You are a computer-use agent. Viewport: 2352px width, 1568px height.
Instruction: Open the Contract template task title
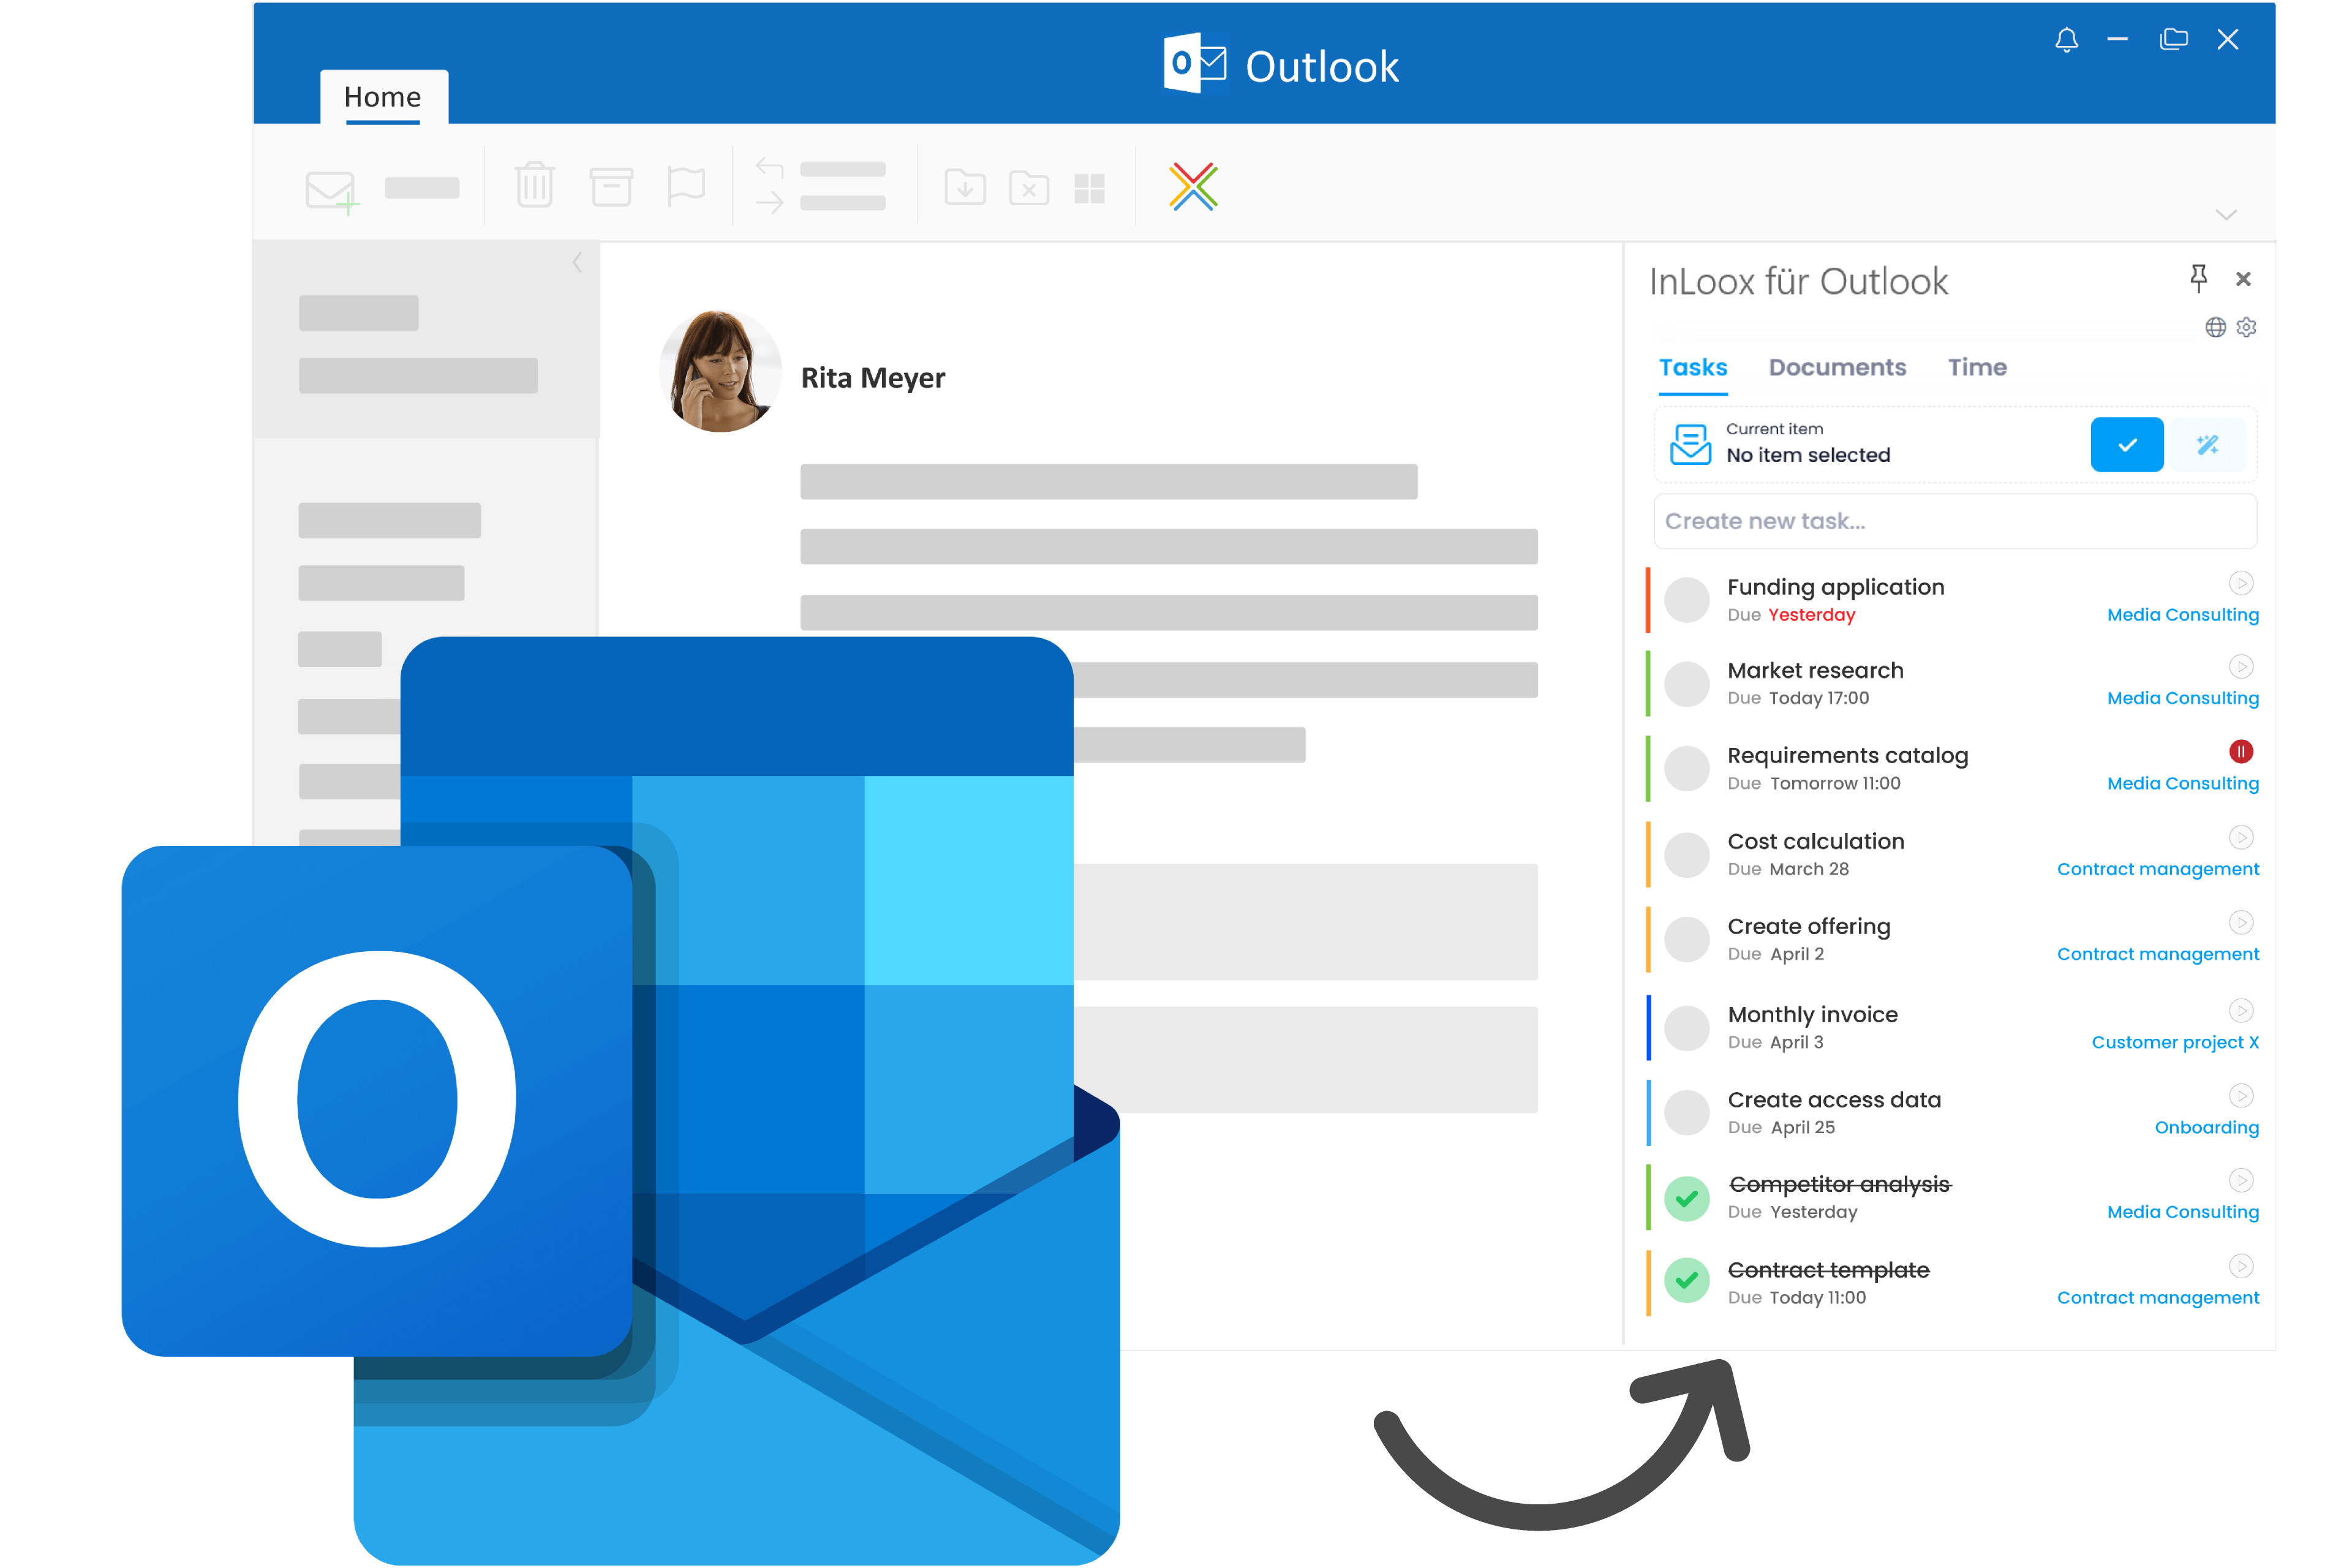[1829, 1270]
